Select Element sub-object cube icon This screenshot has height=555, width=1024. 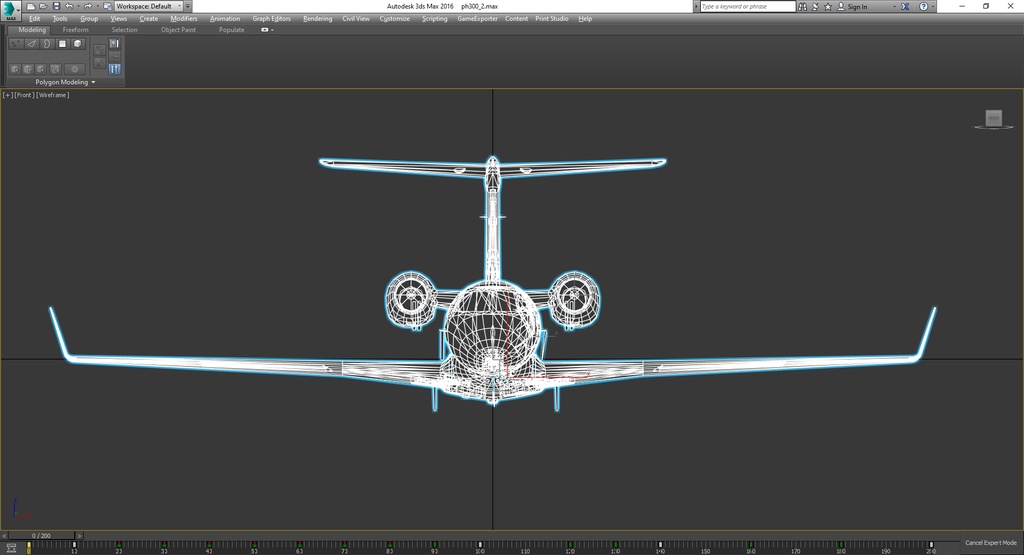click(78, 44)
